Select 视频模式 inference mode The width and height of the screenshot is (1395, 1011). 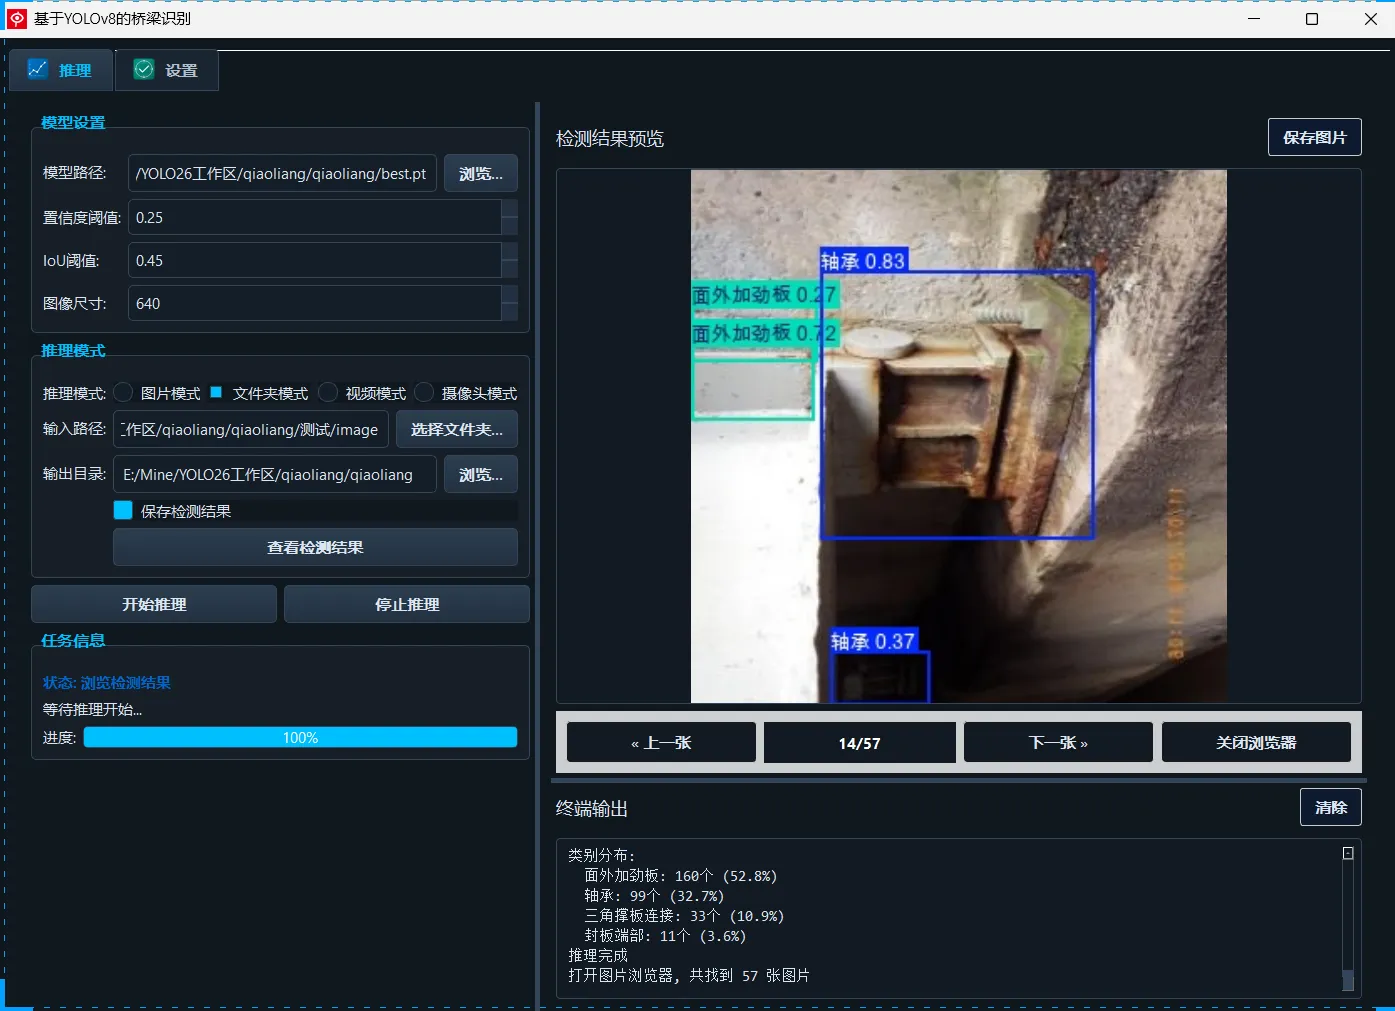[328, 393]
